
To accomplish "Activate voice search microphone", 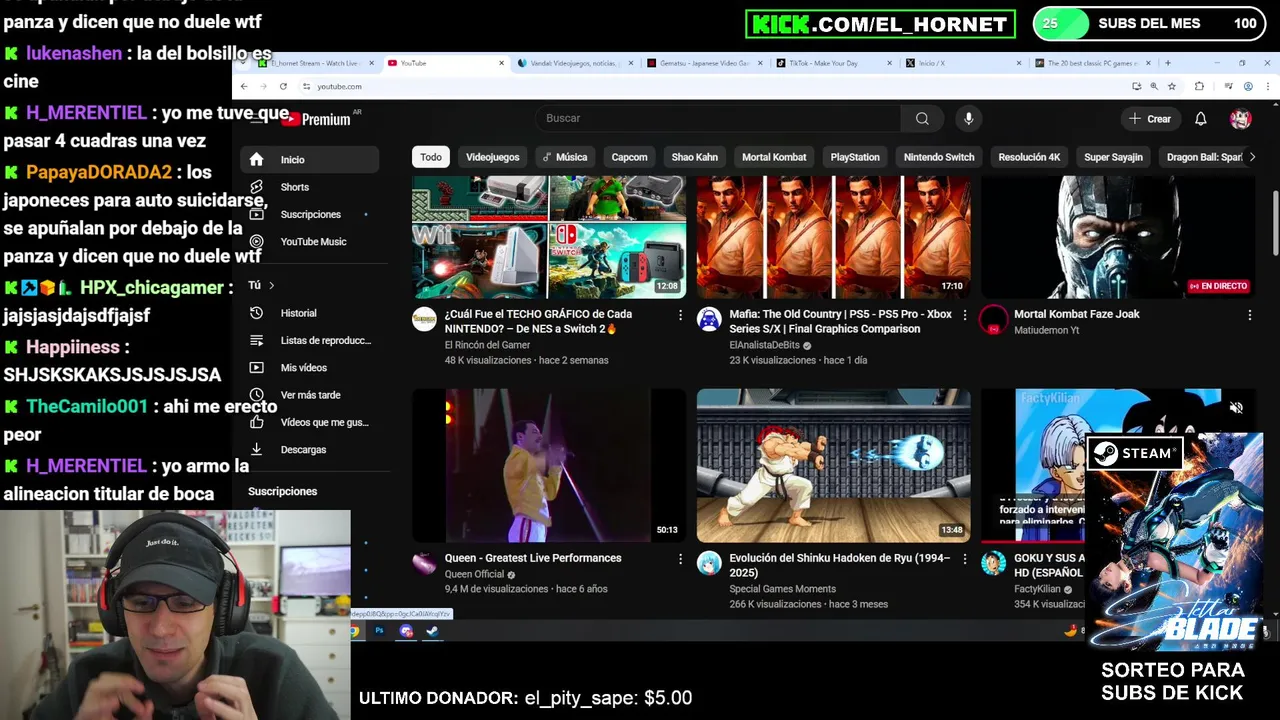I will tap(968, 118).
